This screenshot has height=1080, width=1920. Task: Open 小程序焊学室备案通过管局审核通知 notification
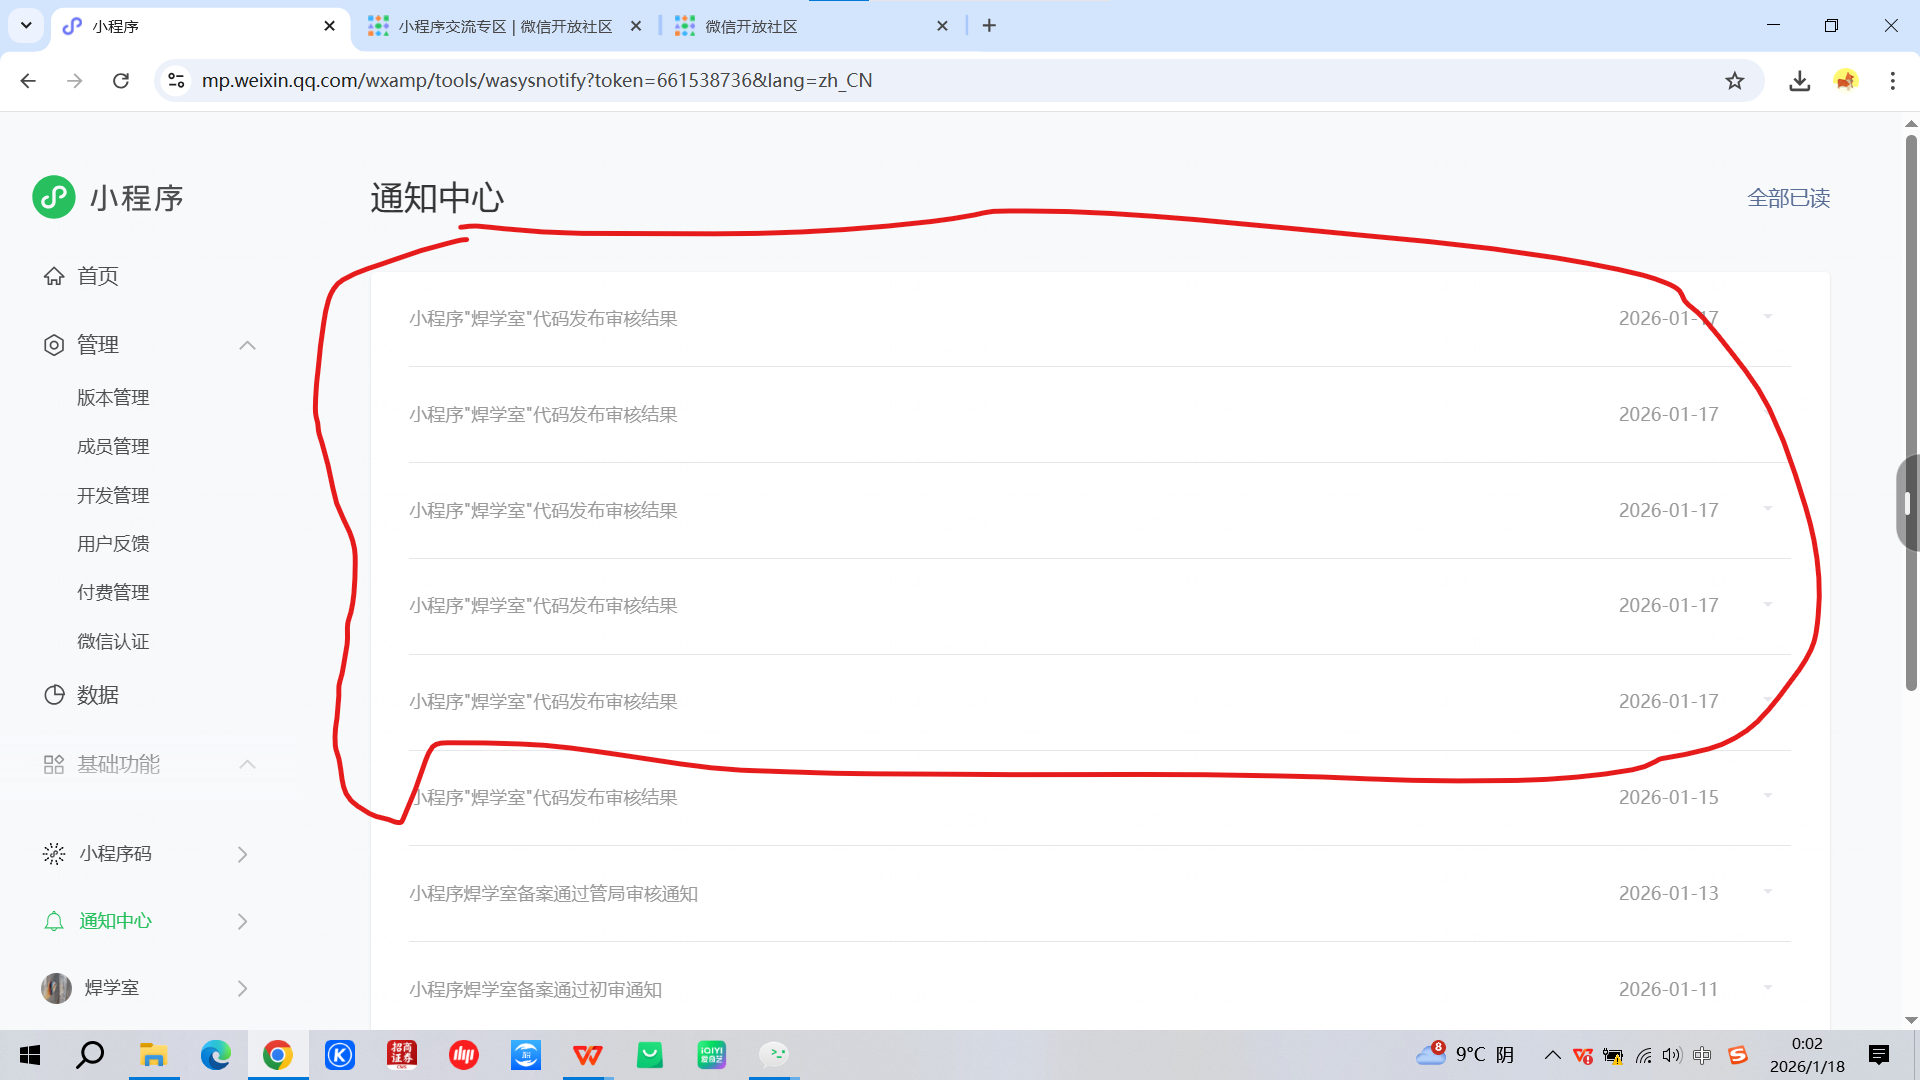pos(553,893)
